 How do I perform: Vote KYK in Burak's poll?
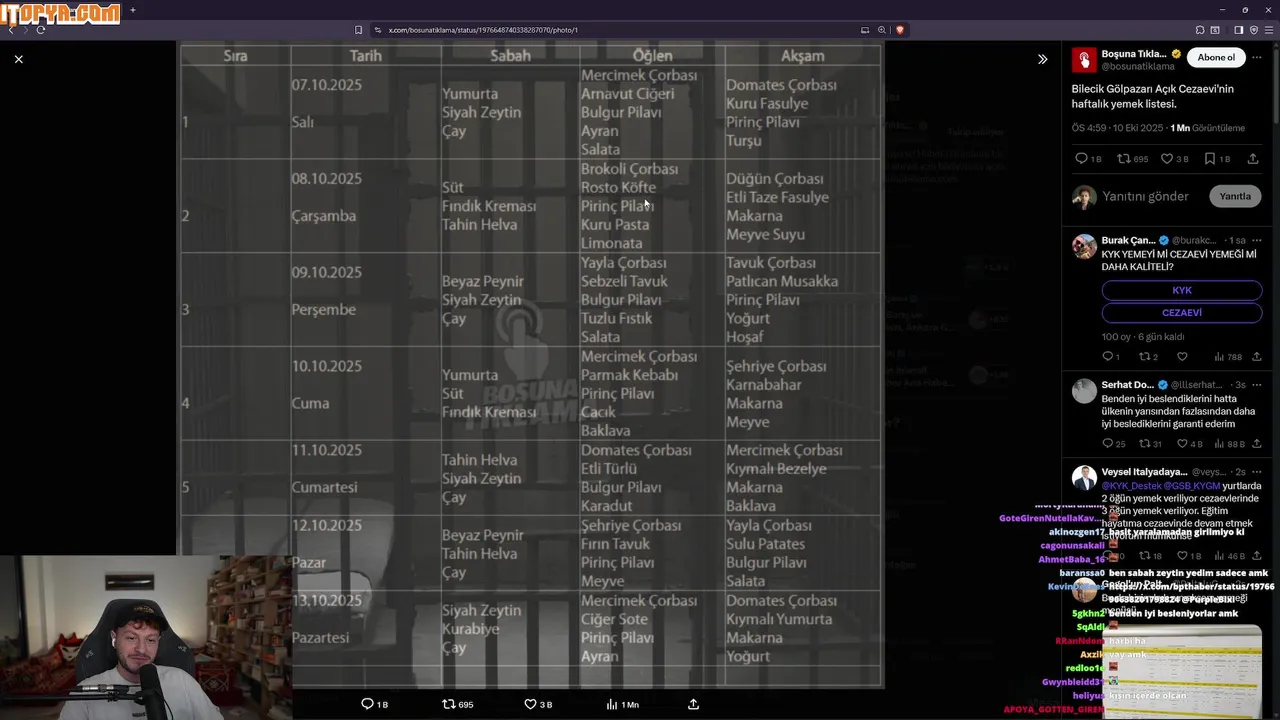pos(1182,290)
